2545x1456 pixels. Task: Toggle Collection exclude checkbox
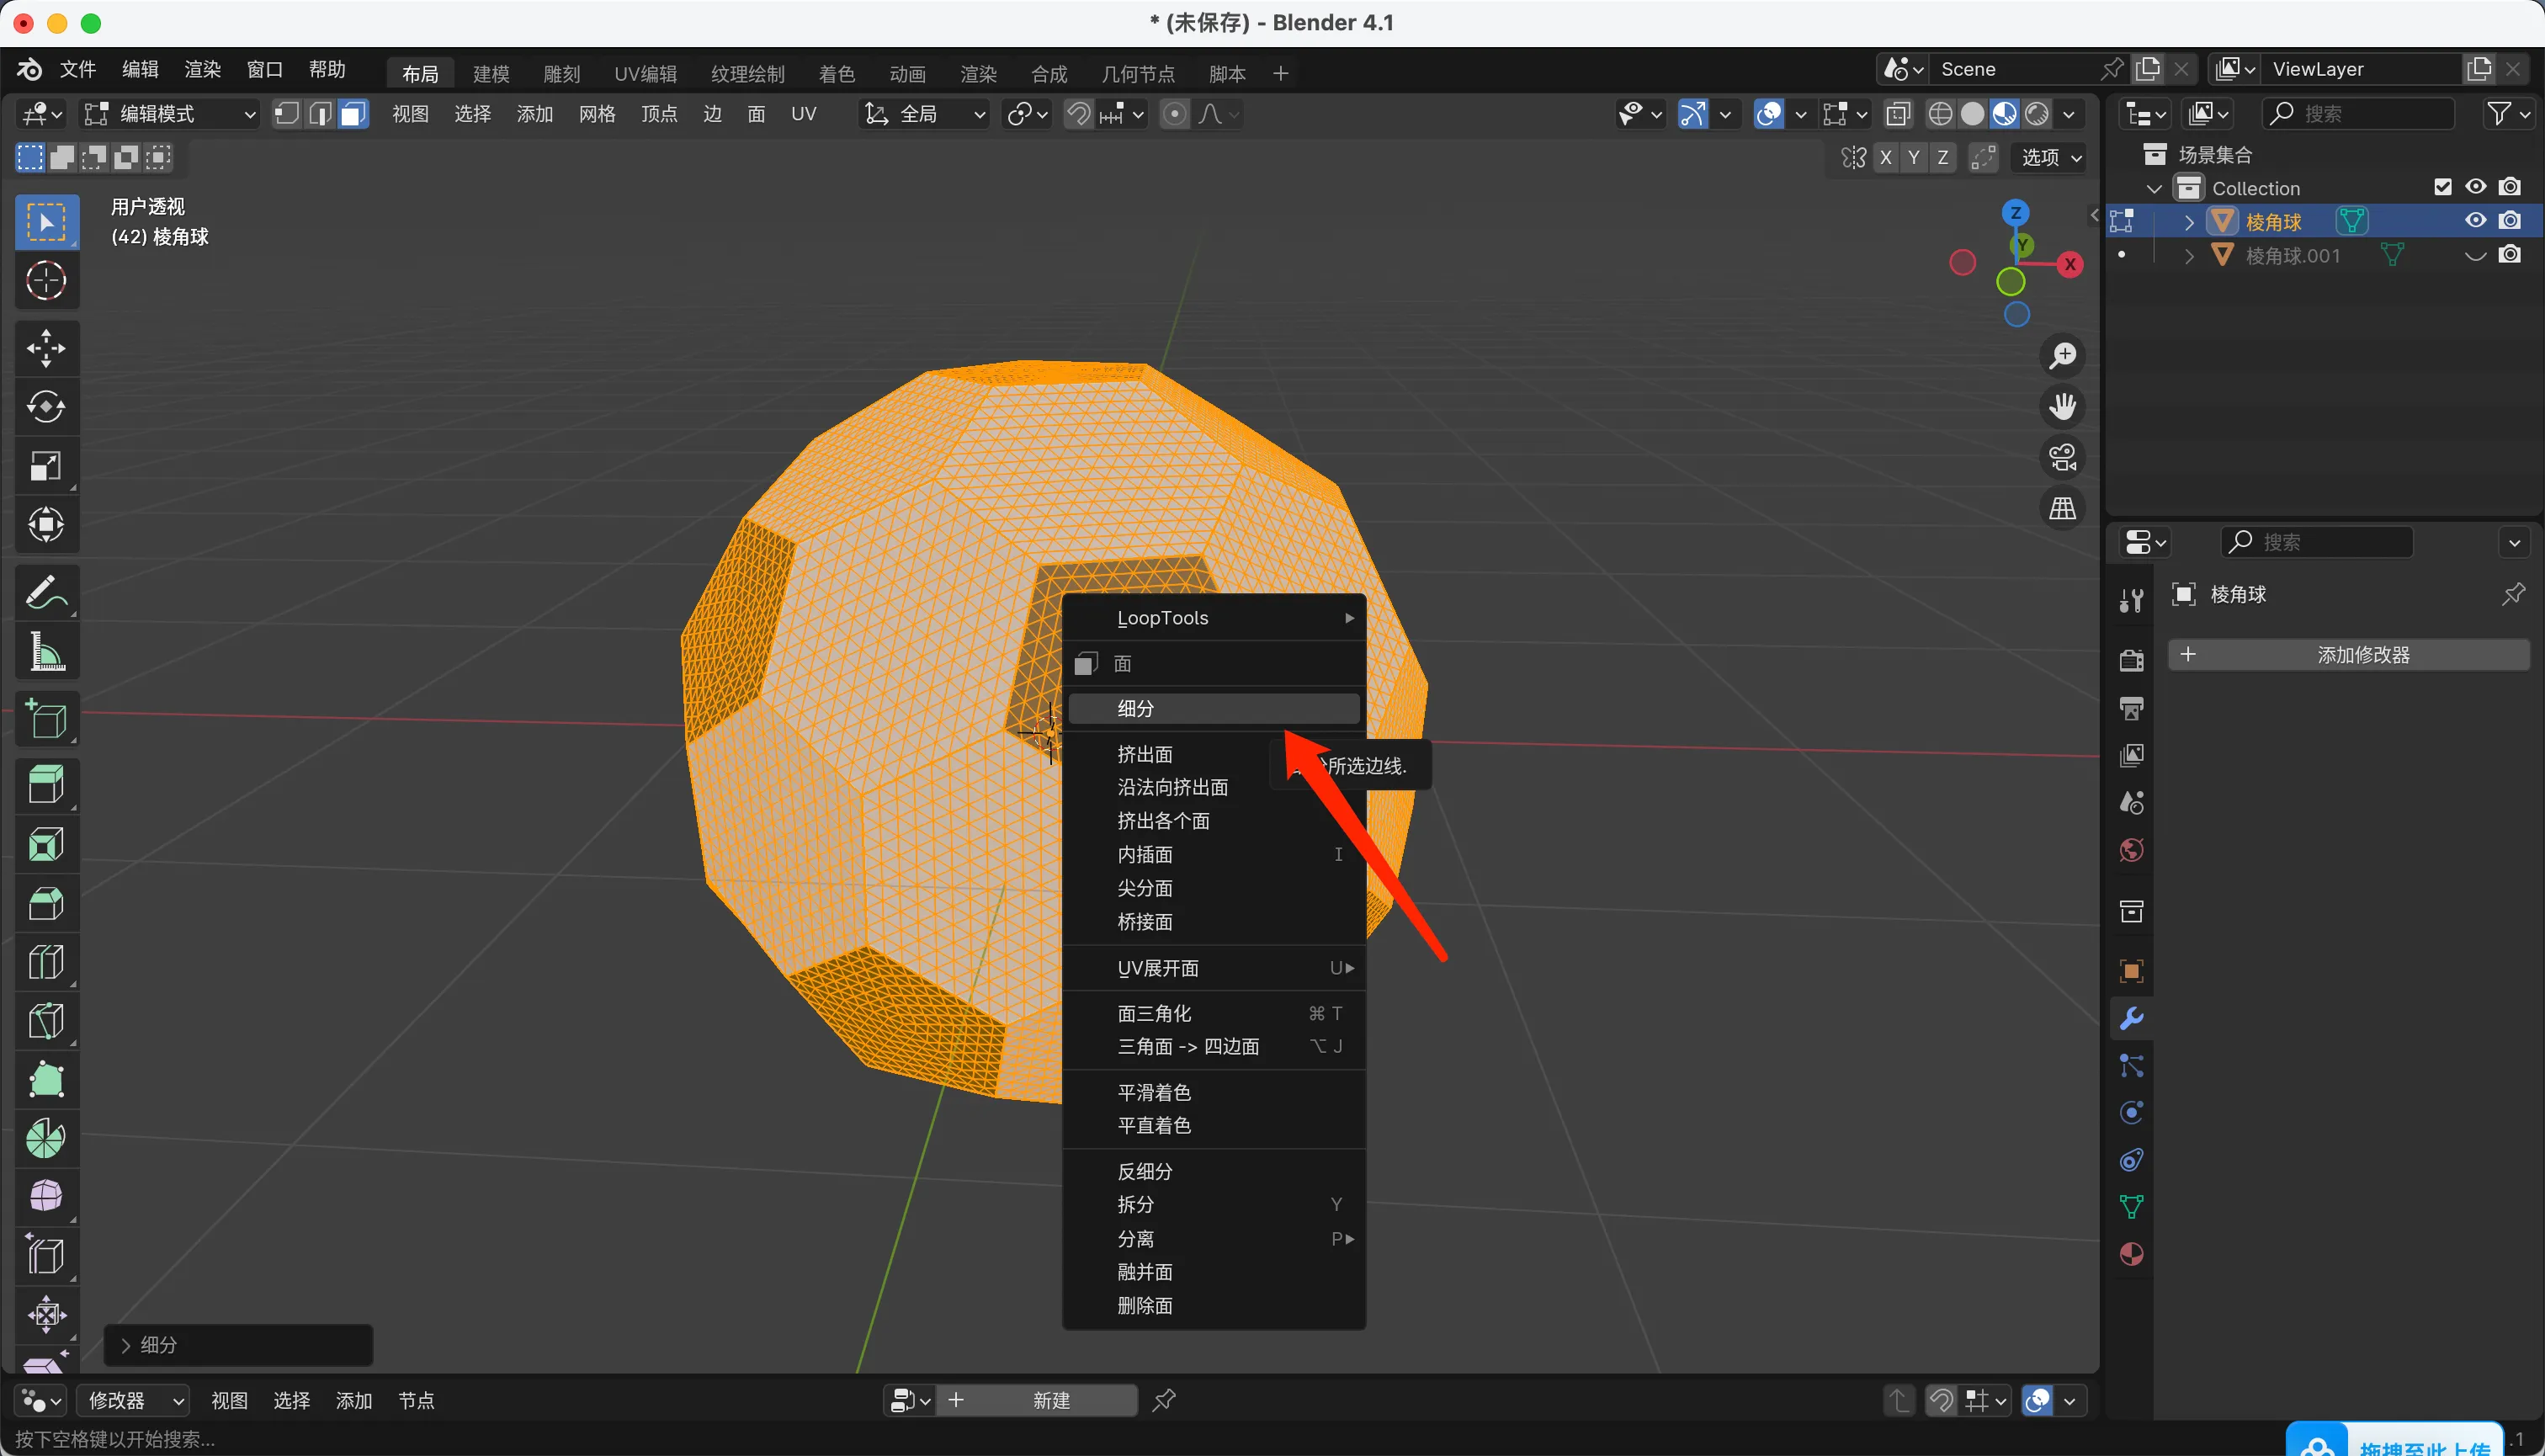(x=2442, y=187)
